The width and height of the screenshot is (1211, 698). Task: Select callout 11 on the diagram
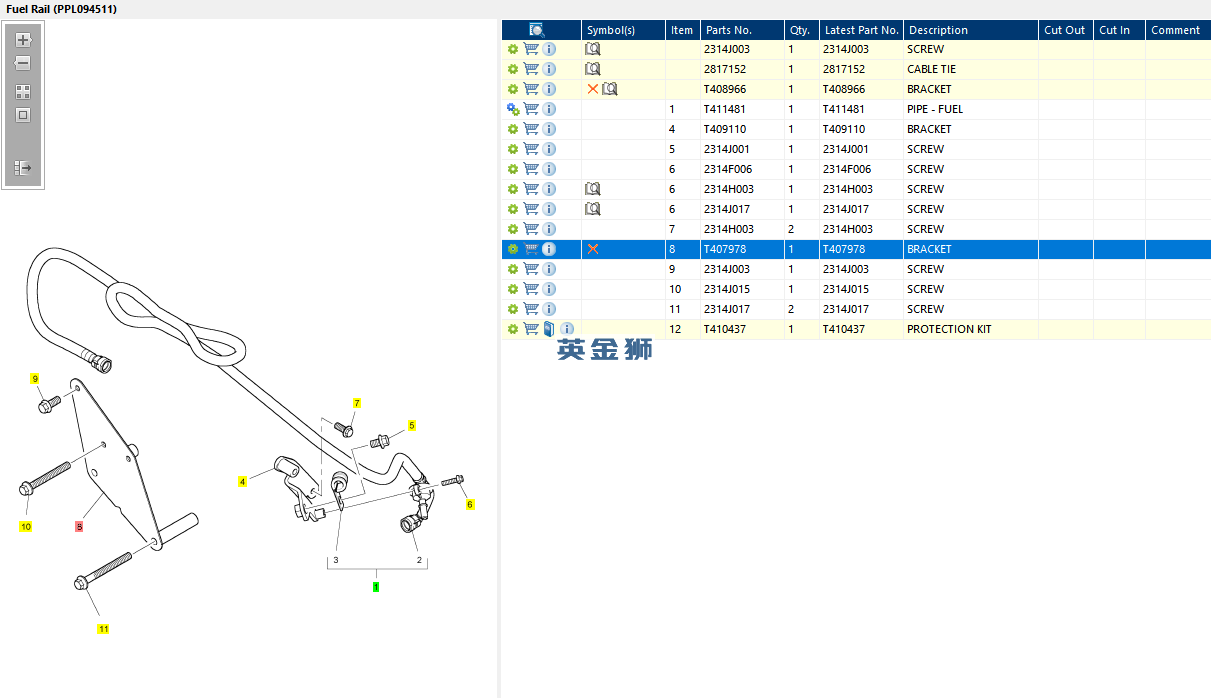coord(103,629)
